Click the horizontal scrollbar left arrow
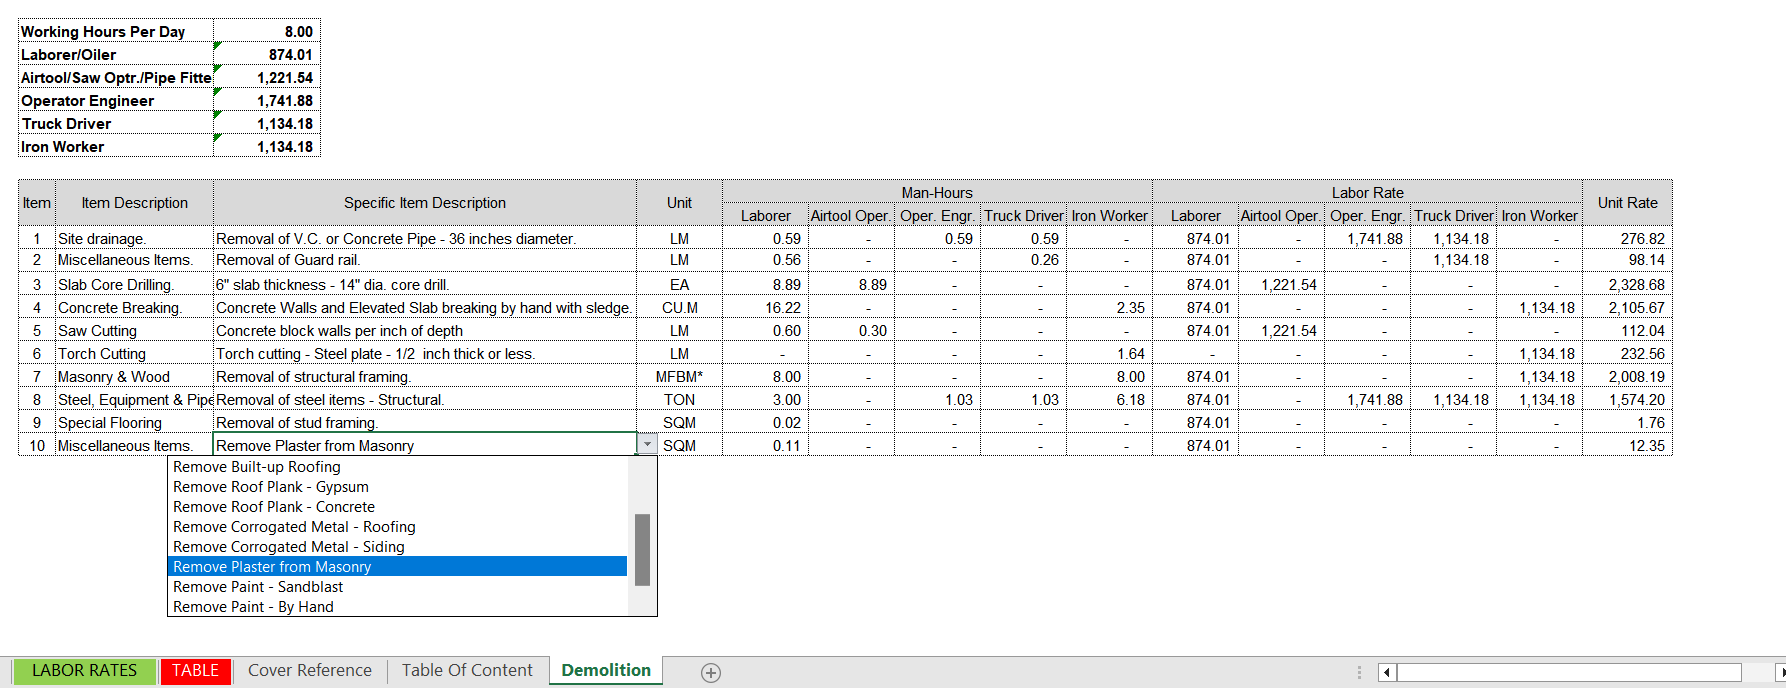Screen dimensions: 1786x688 (1387, 672)
